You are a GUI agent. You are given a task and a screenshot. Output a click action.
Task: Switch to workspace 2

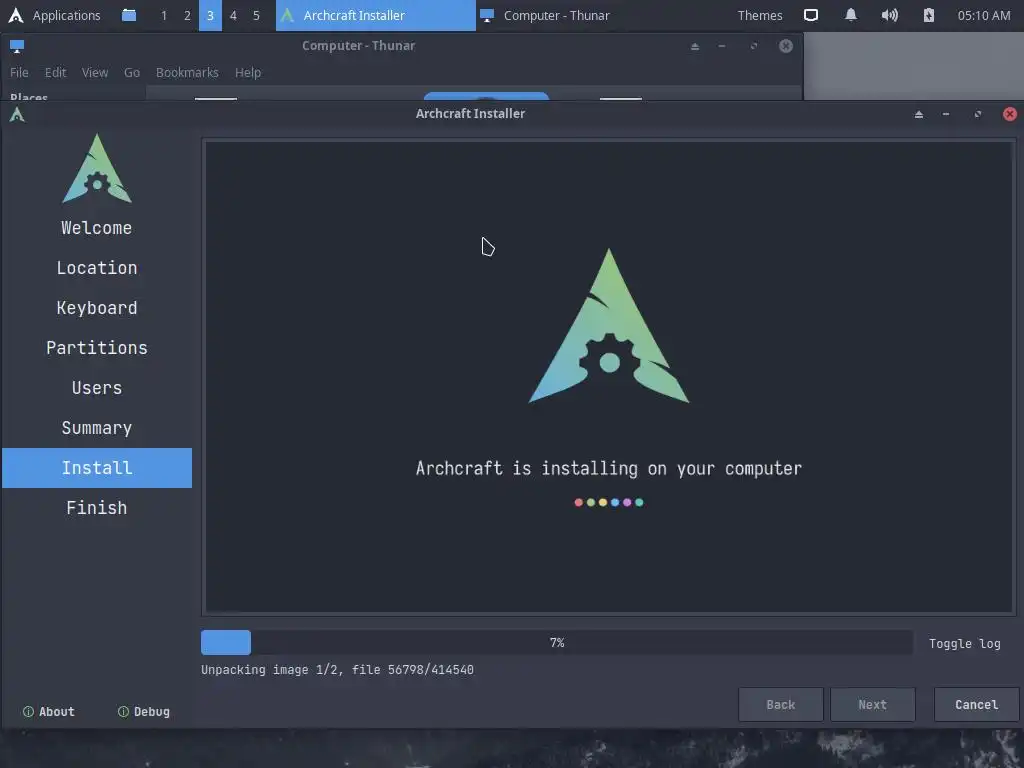[187, 15]
